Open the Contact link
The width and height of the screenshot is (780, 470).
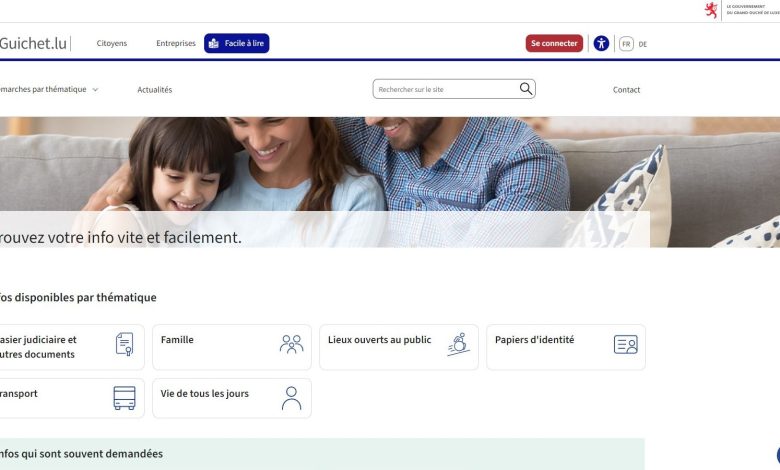tap(626, 90)
